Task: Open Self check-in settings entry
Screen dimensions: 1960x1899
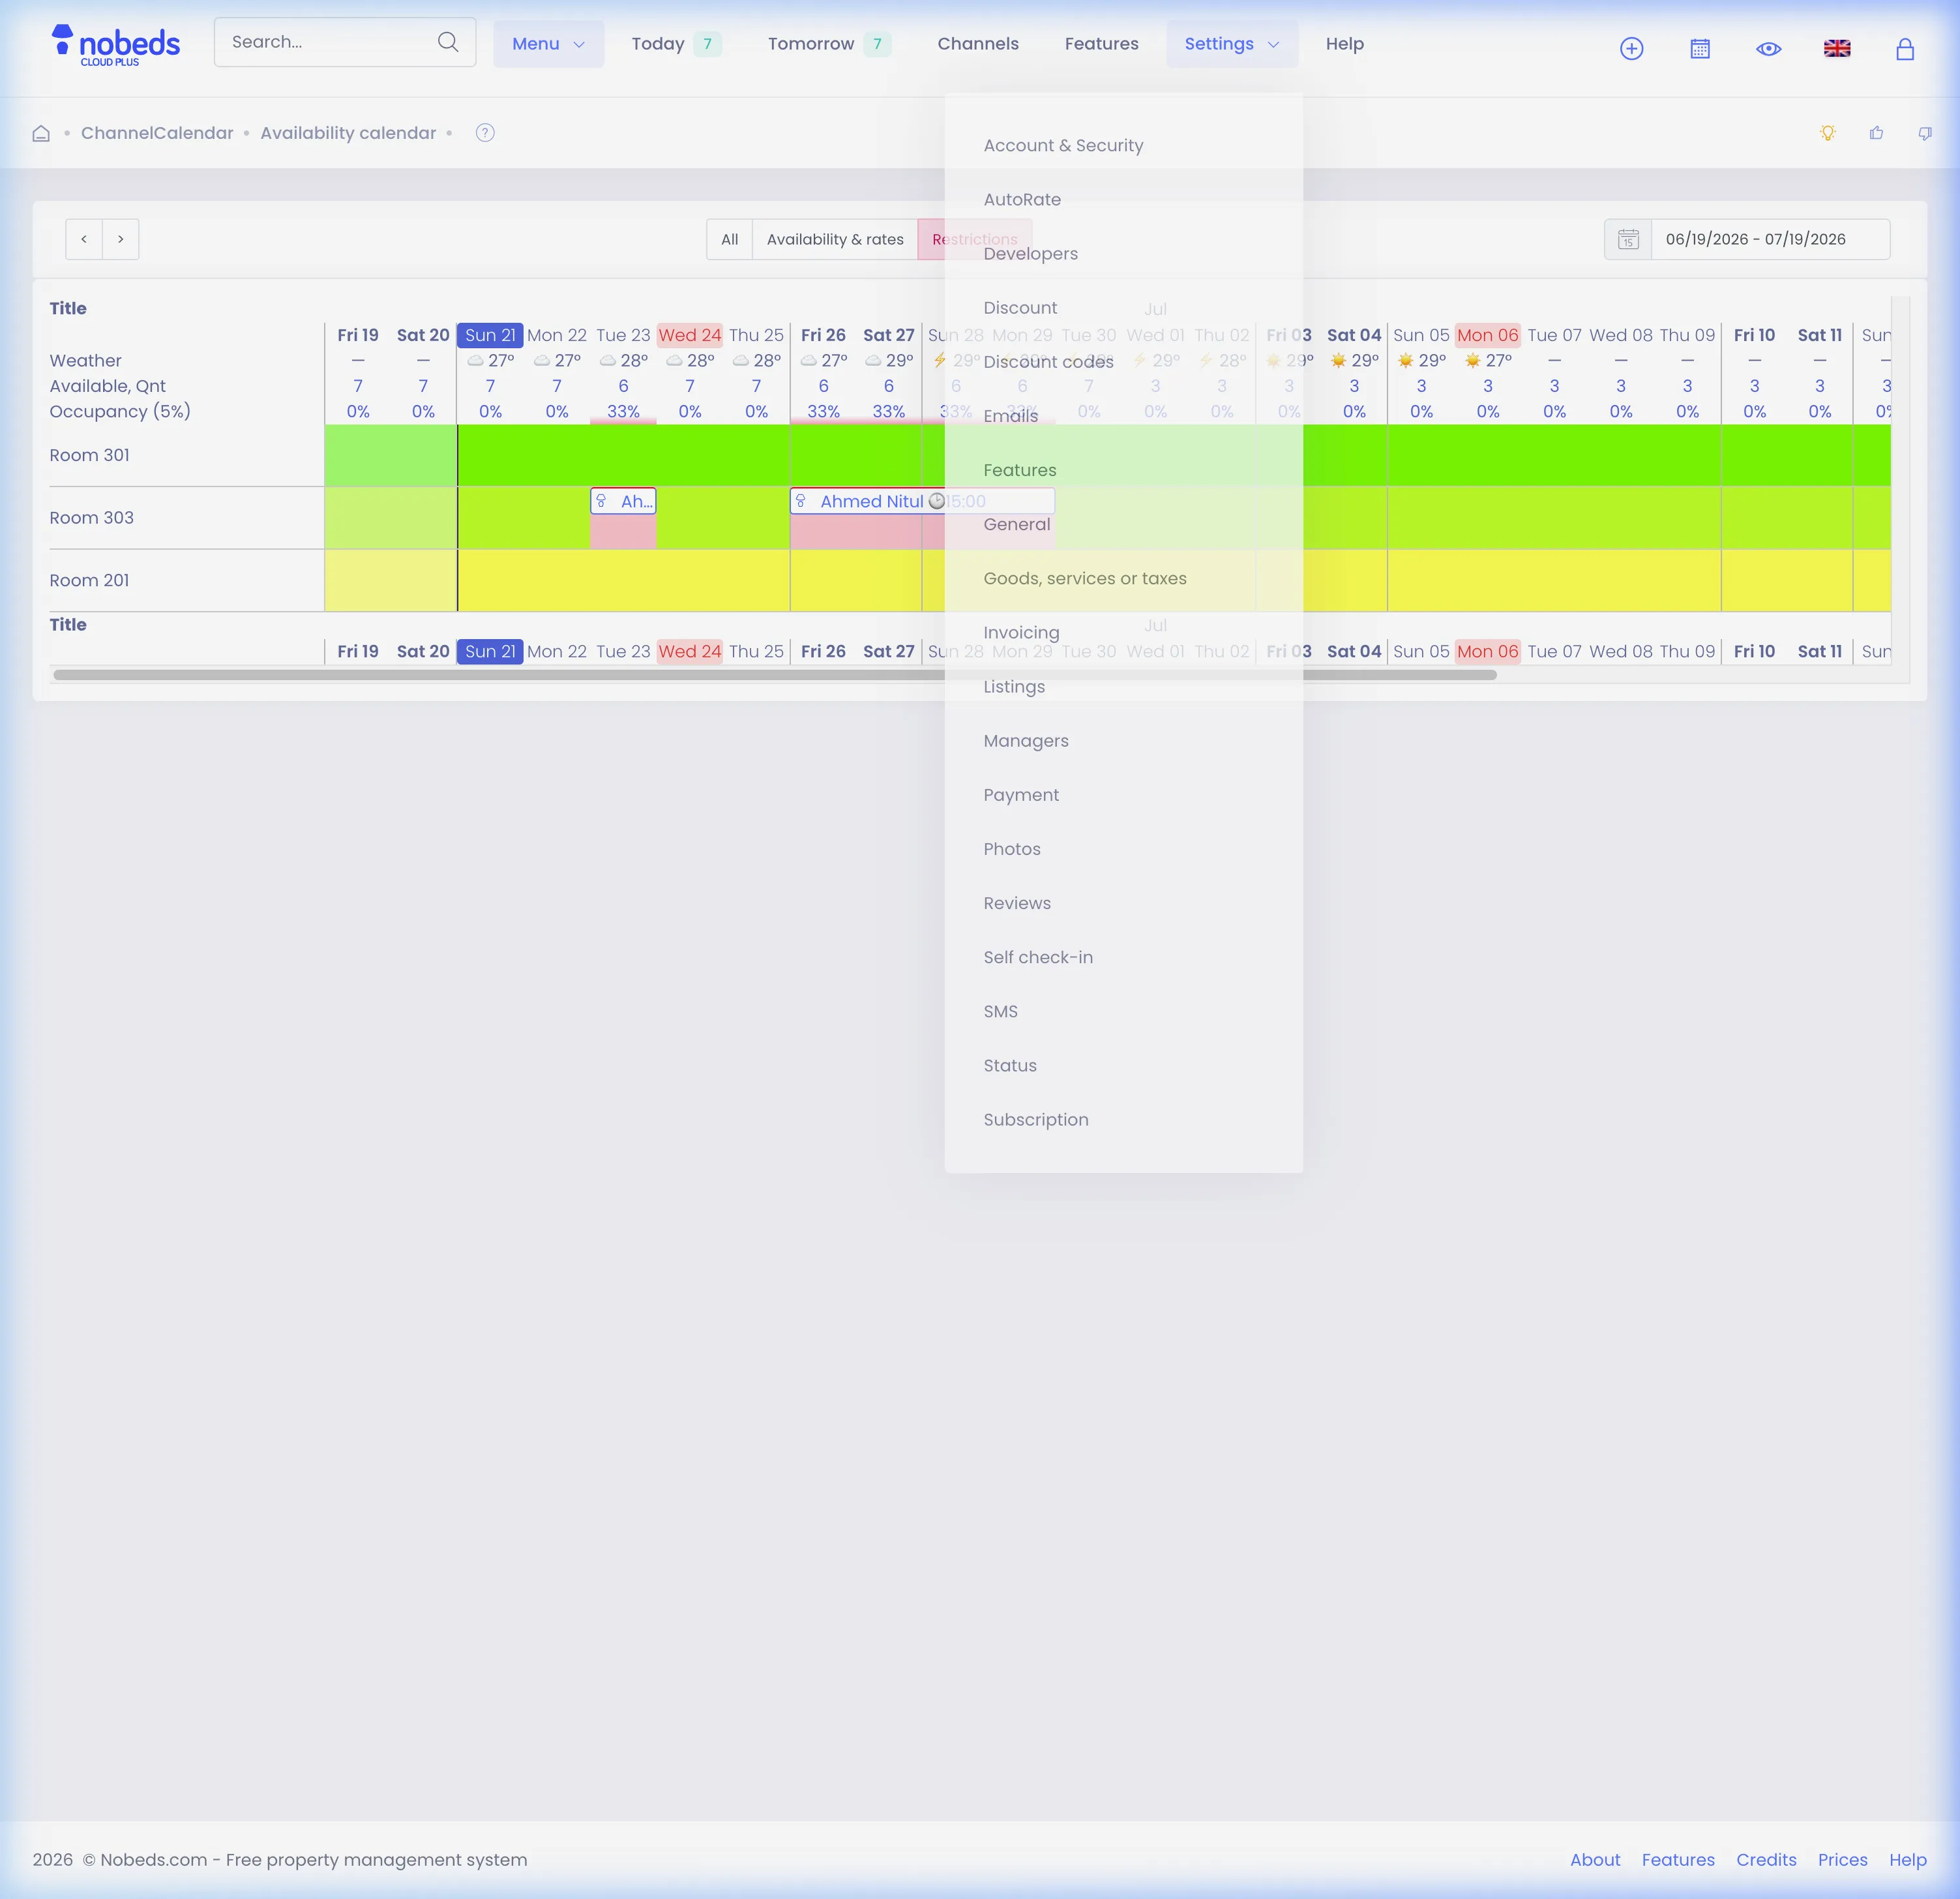Action: (x=1037, y=957)
